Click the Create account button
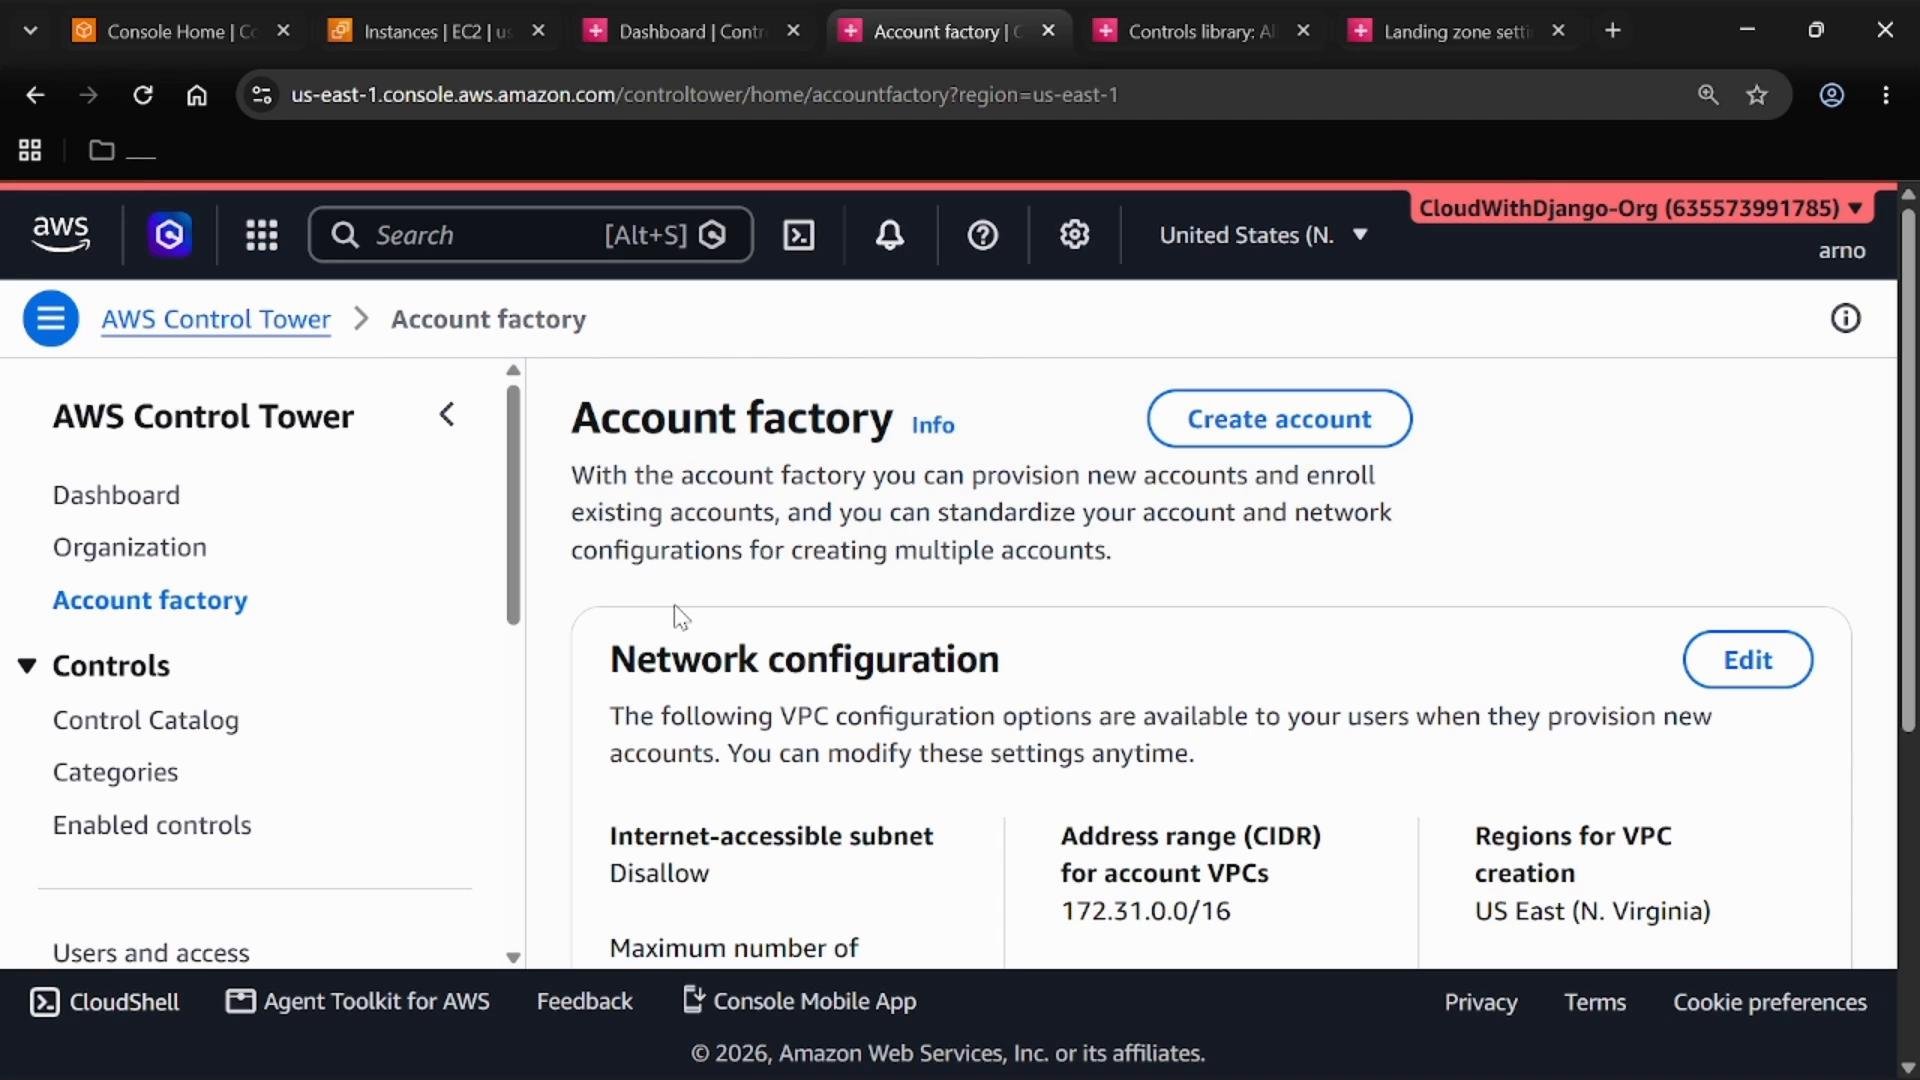The height and width of the screenshot is (1080, 1920). pyautogui.click(x=1279, y=419)
